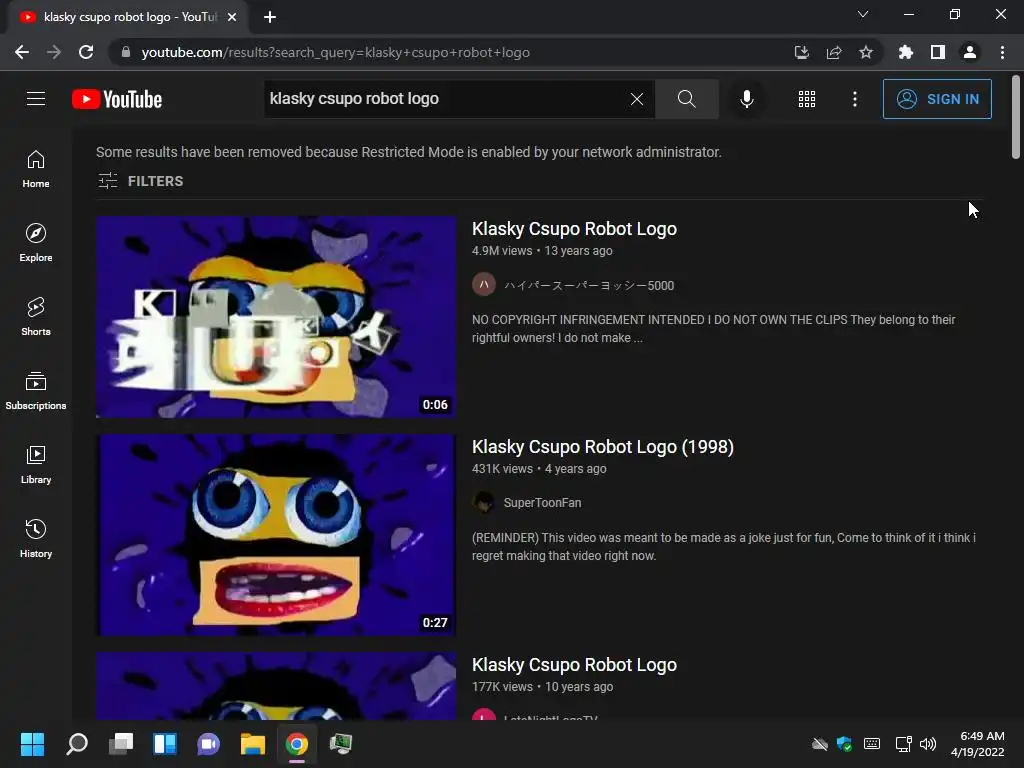Open Chrome's three-dot menu
Viewport: 1024px width, 768px height.
point(1002,52)
